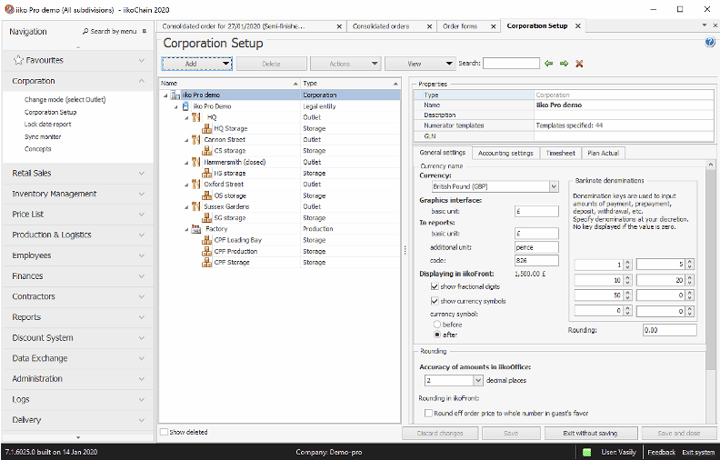Click the outlet icon beside Cannon Street
Screen dimensions: 720x460
[x=196, y=140]
